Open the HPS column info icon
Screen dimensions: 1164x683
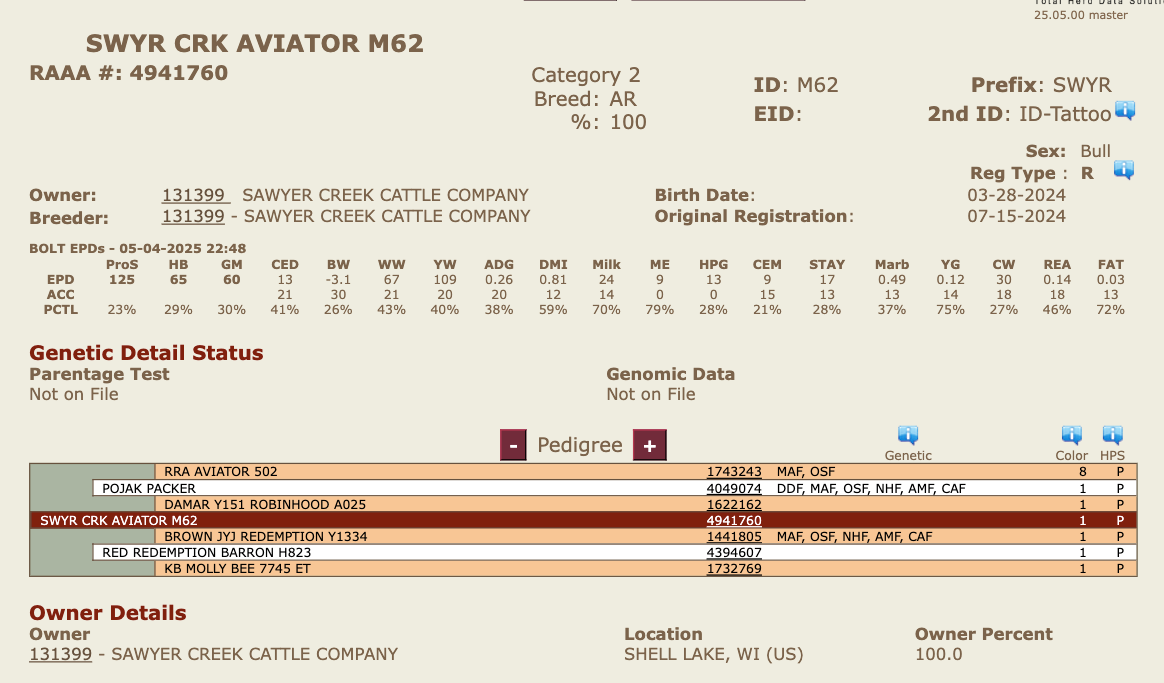pos(1113,435)
